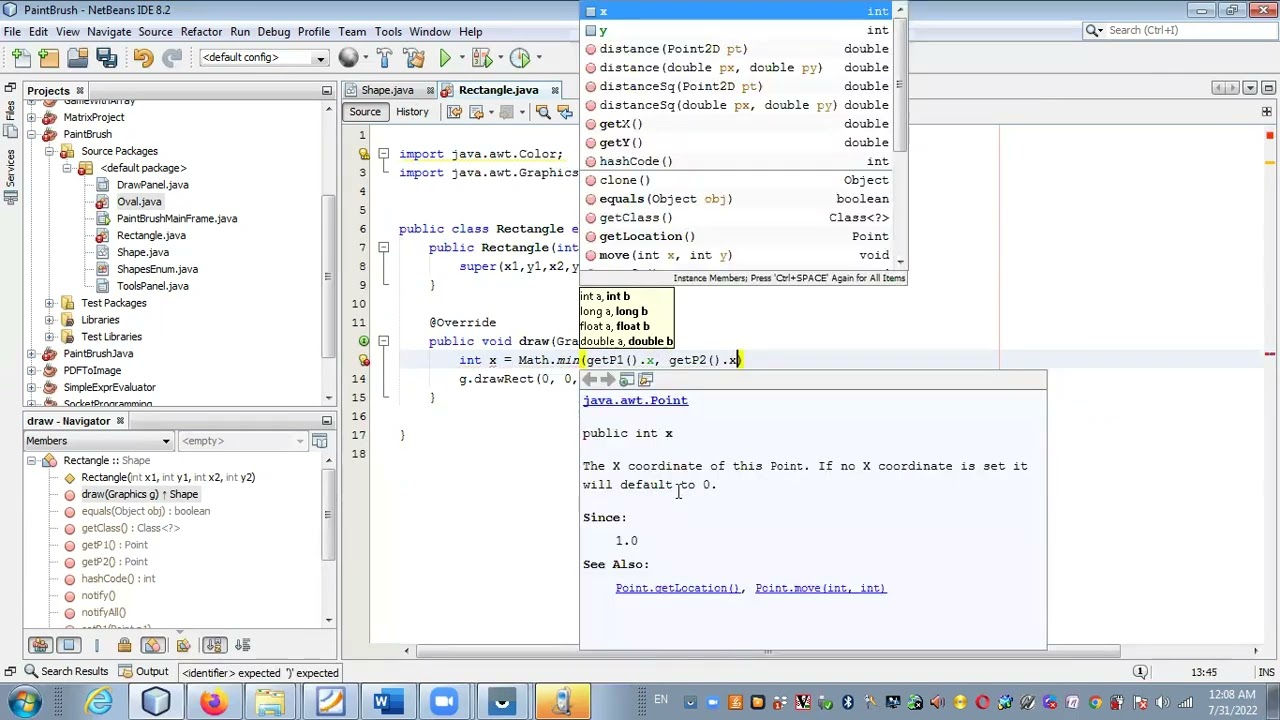1280x720 pixels.
Task: Collapse Rectangle class node in Navigator
Action: point(32,460)
